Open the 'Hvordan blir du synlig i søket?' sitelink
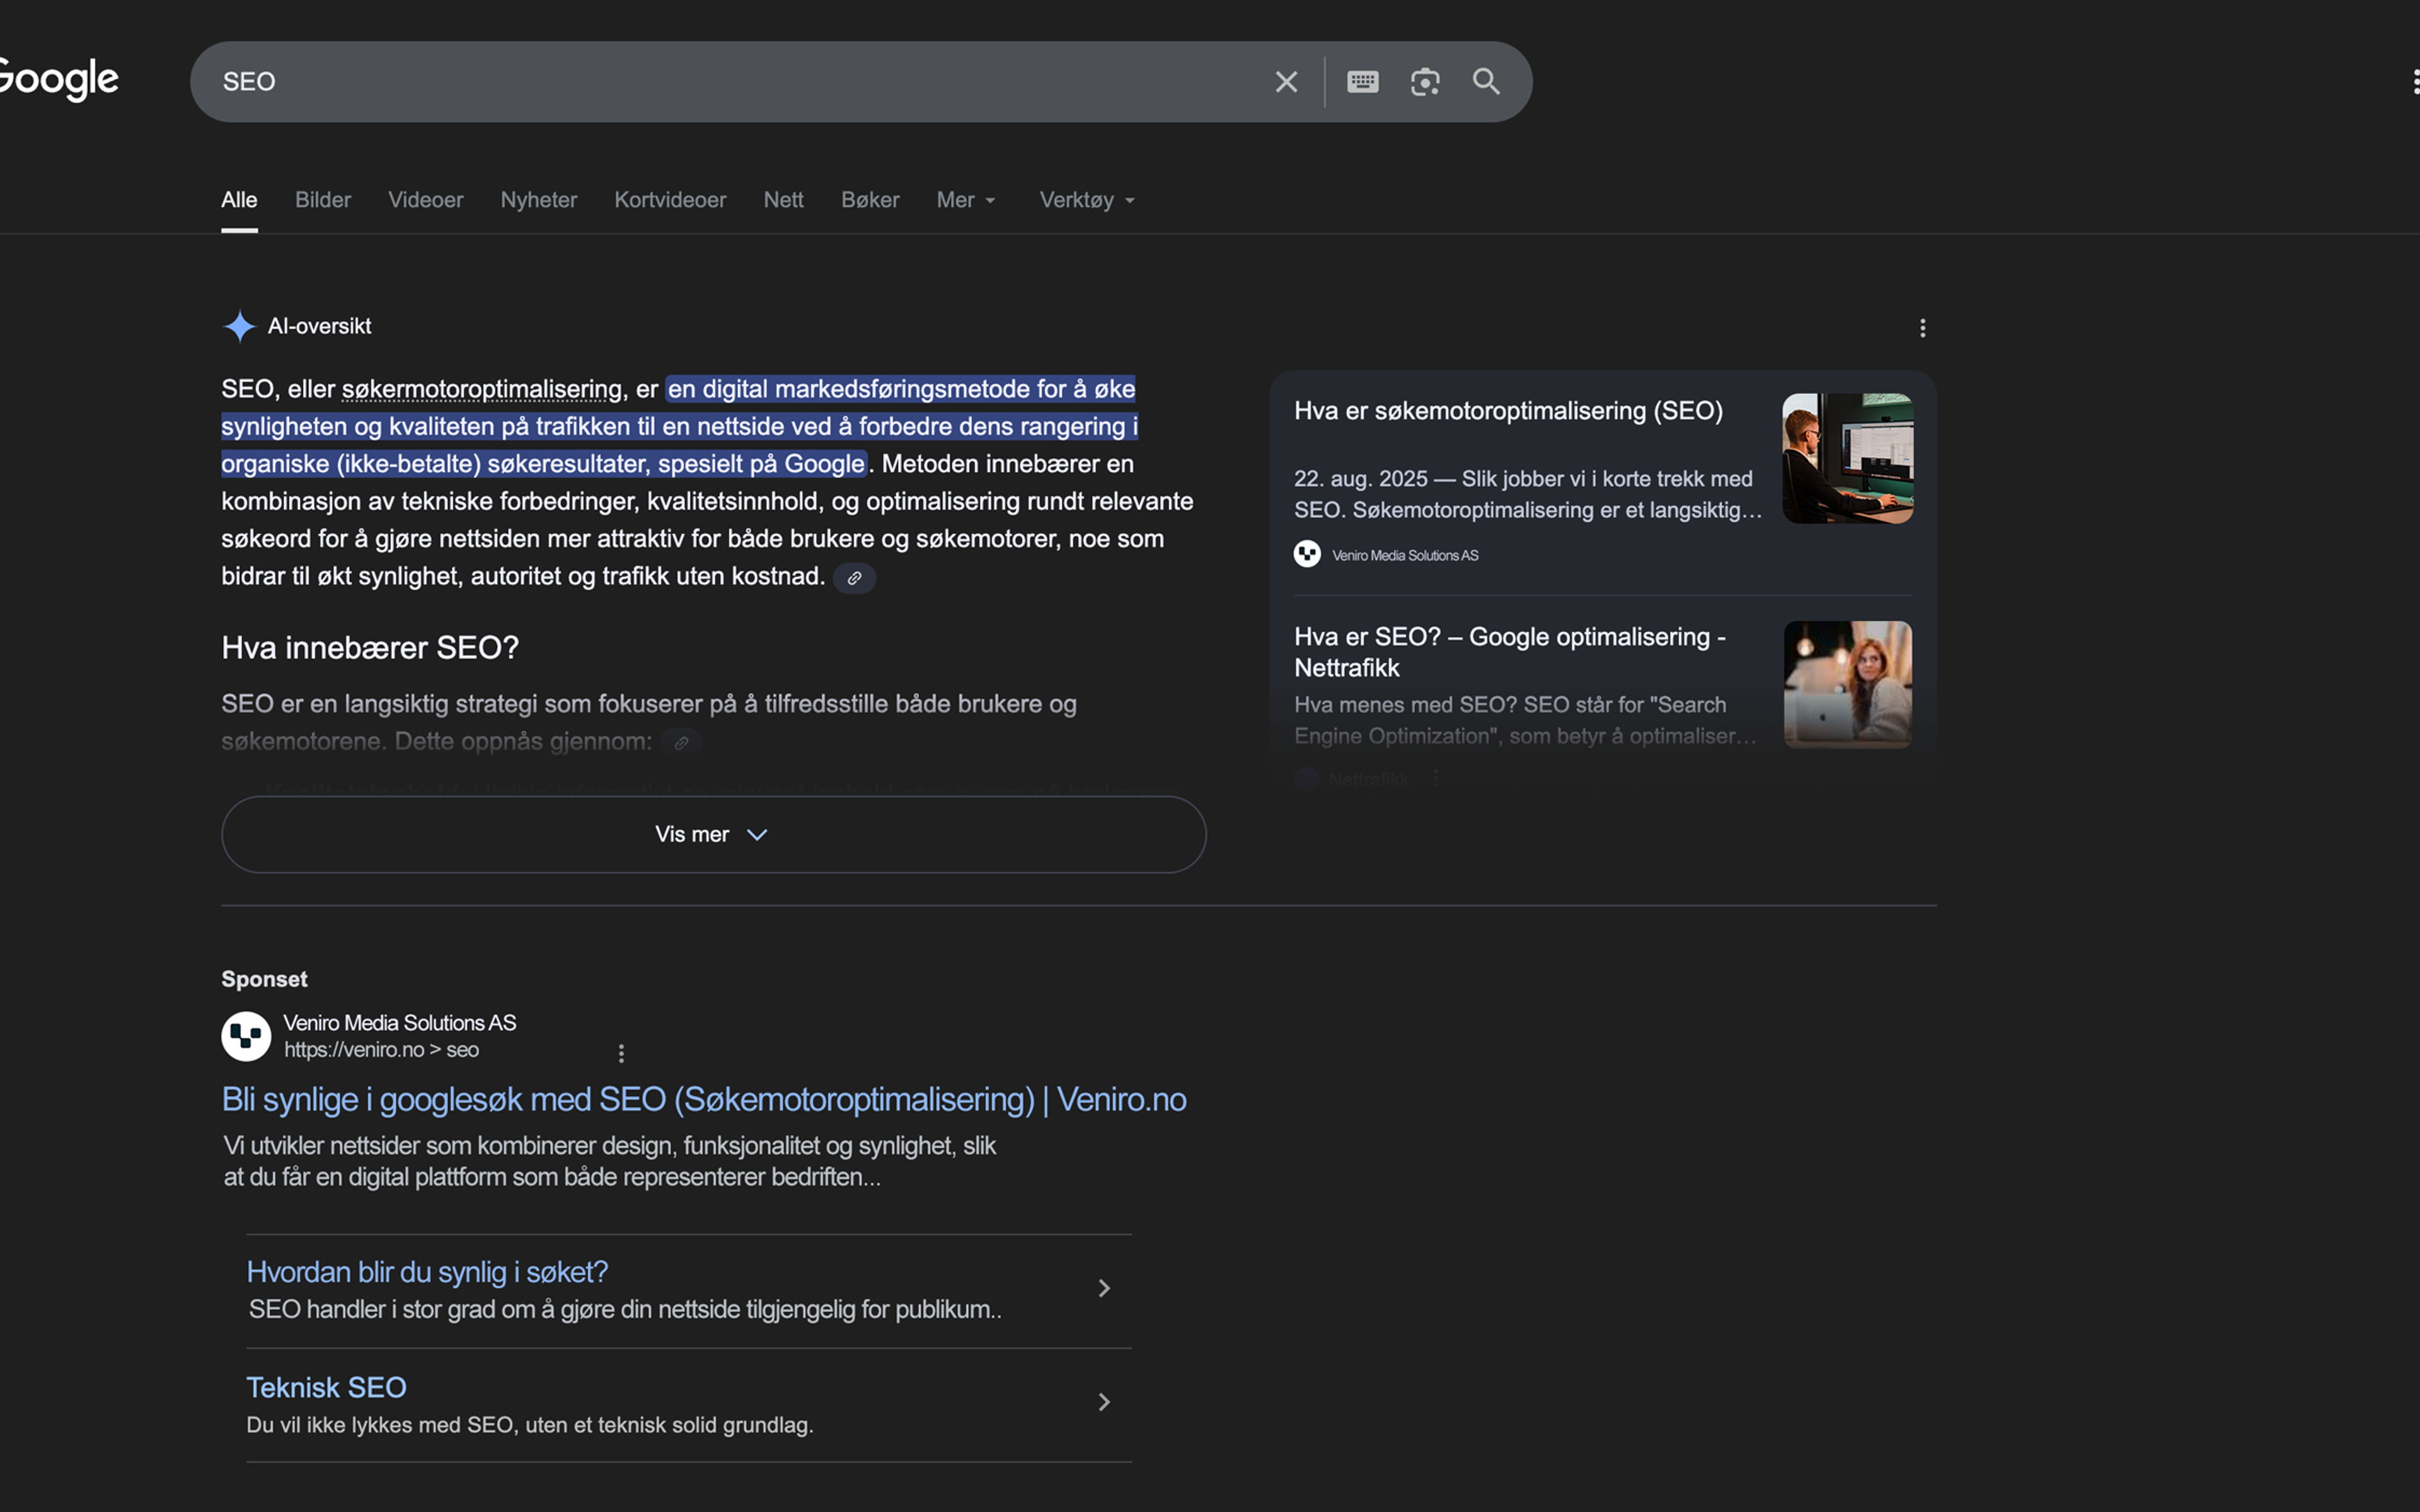The height and width of the screenshot is (1512, 2420). click(x=427, y=1272)
